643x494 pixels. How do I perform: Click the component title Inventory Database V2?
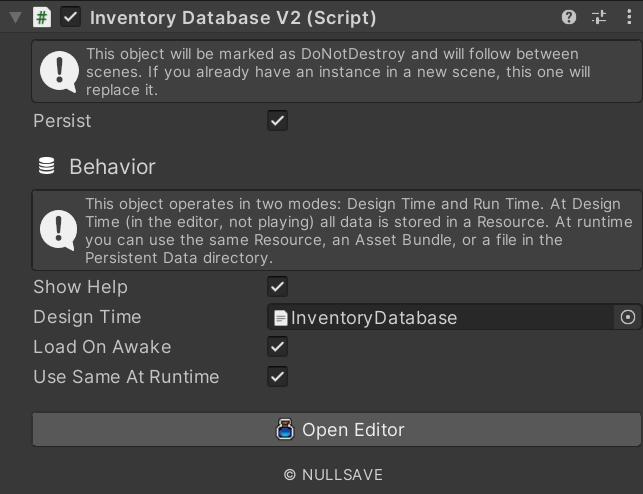233,17
